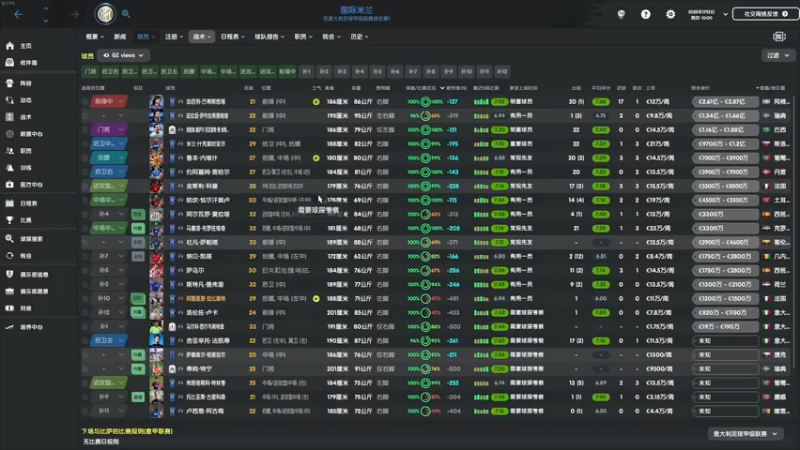Open 战术 tactics board icon in sidebar
The height and width of the screenshot is (450, 800).
(x=10, y=117)
